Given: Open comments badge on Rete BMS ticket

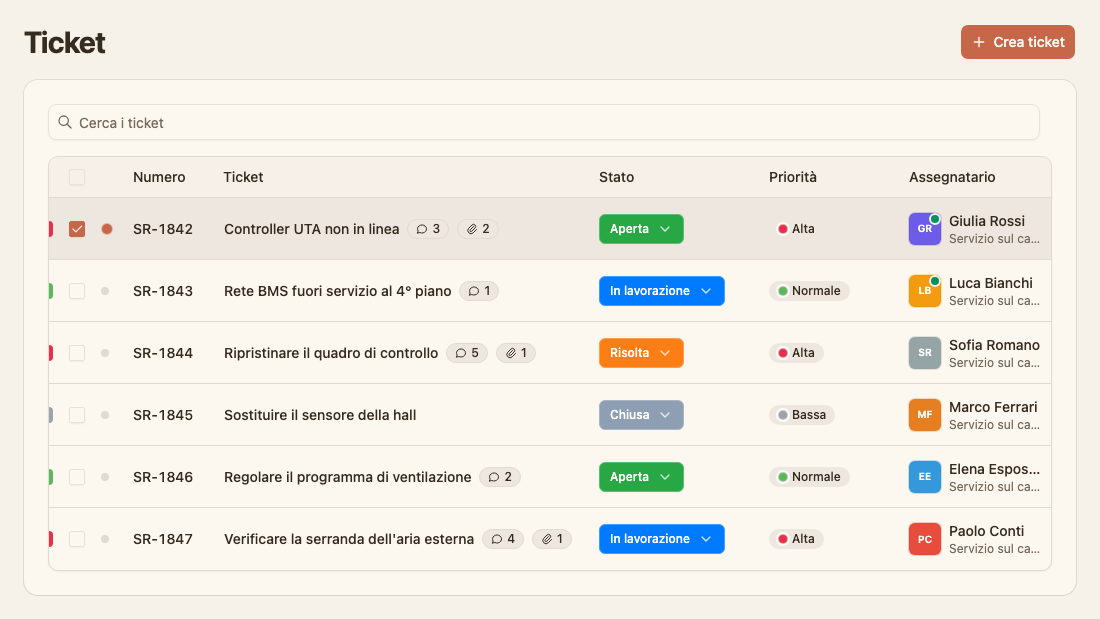Looking at the screenshot, I should coord(479,291).
